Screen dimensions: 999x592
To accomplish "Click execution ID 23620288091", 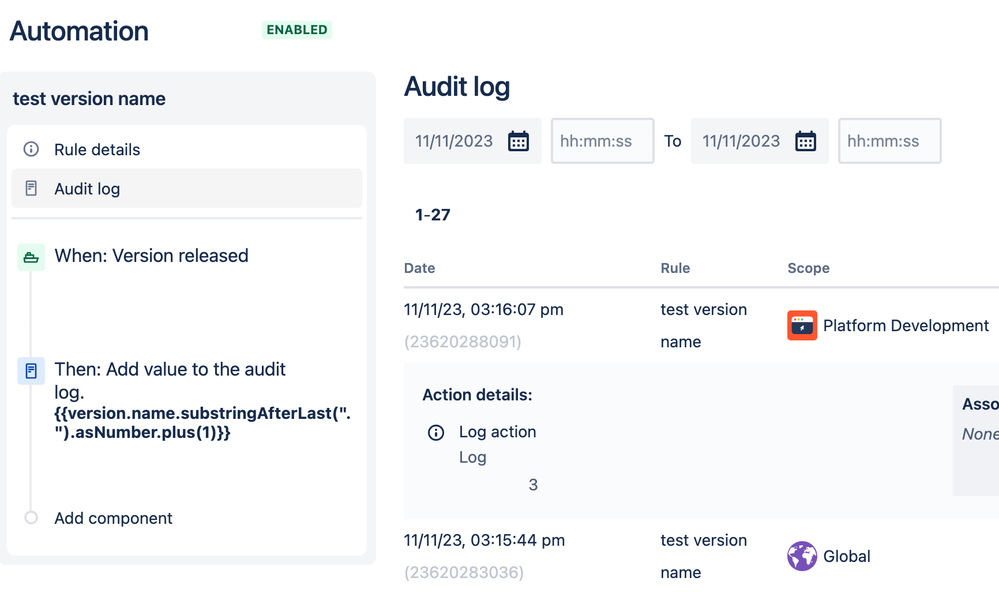I will pyautogui.click(x=463, y=342).
